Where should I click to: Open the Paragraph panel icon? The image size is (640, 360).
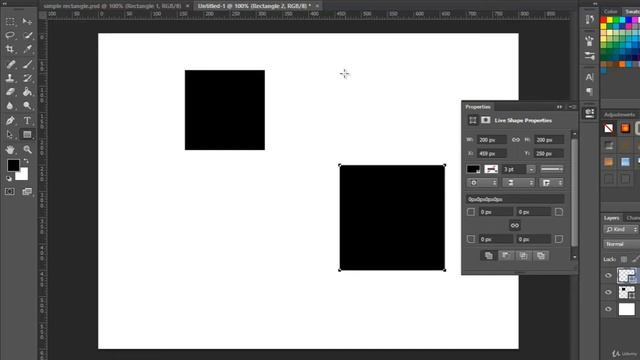pyautogui.click(x=589, y=91)
